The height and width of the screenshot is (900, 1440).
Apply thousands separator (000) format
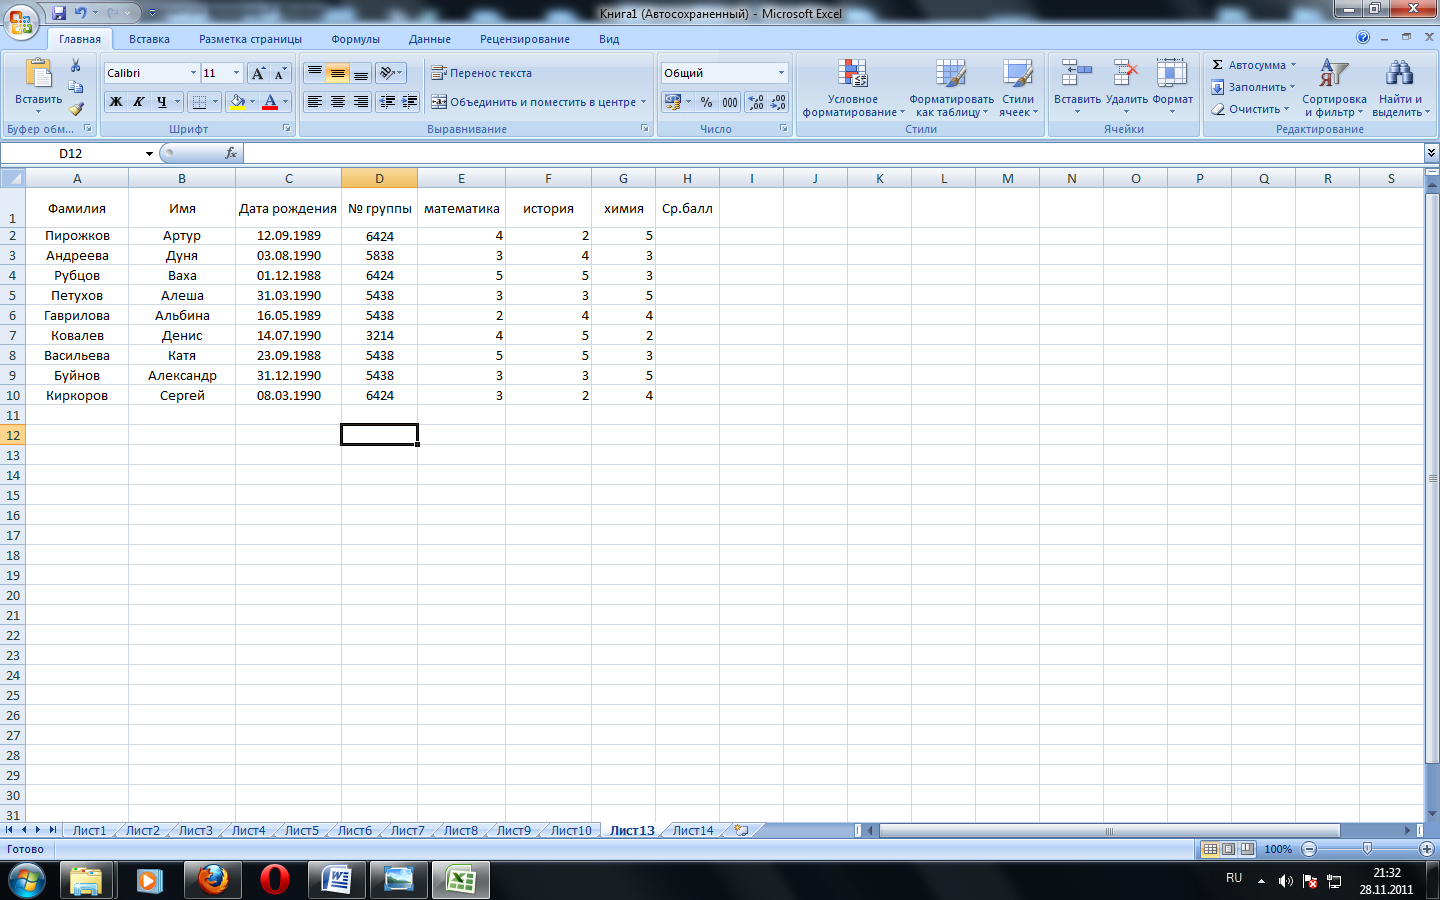[730, 102]
